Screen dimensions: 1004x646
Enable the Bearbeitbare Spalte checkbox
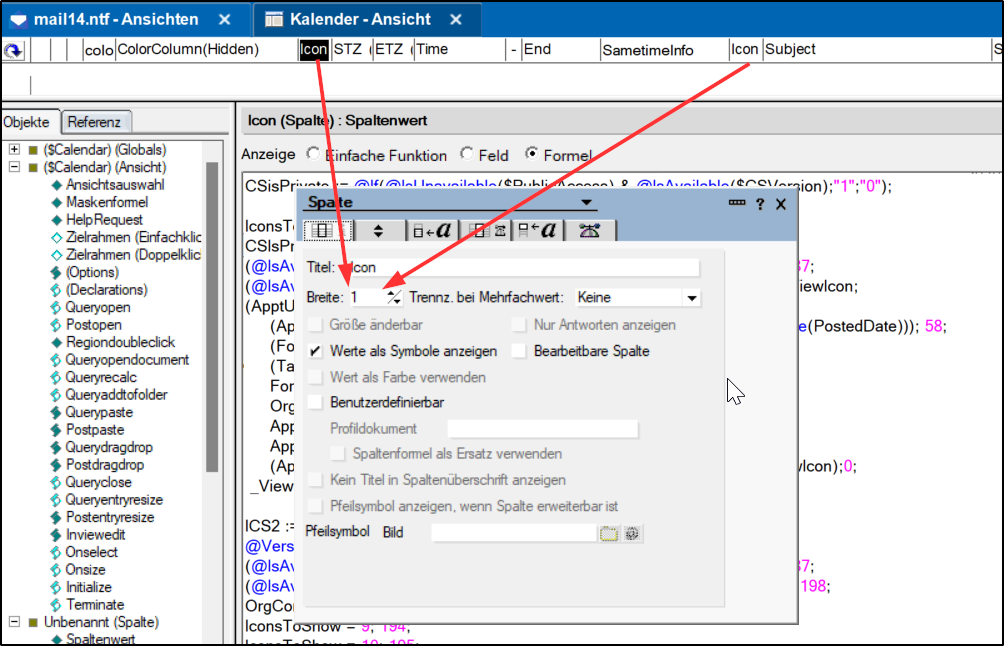coord(518,351)
